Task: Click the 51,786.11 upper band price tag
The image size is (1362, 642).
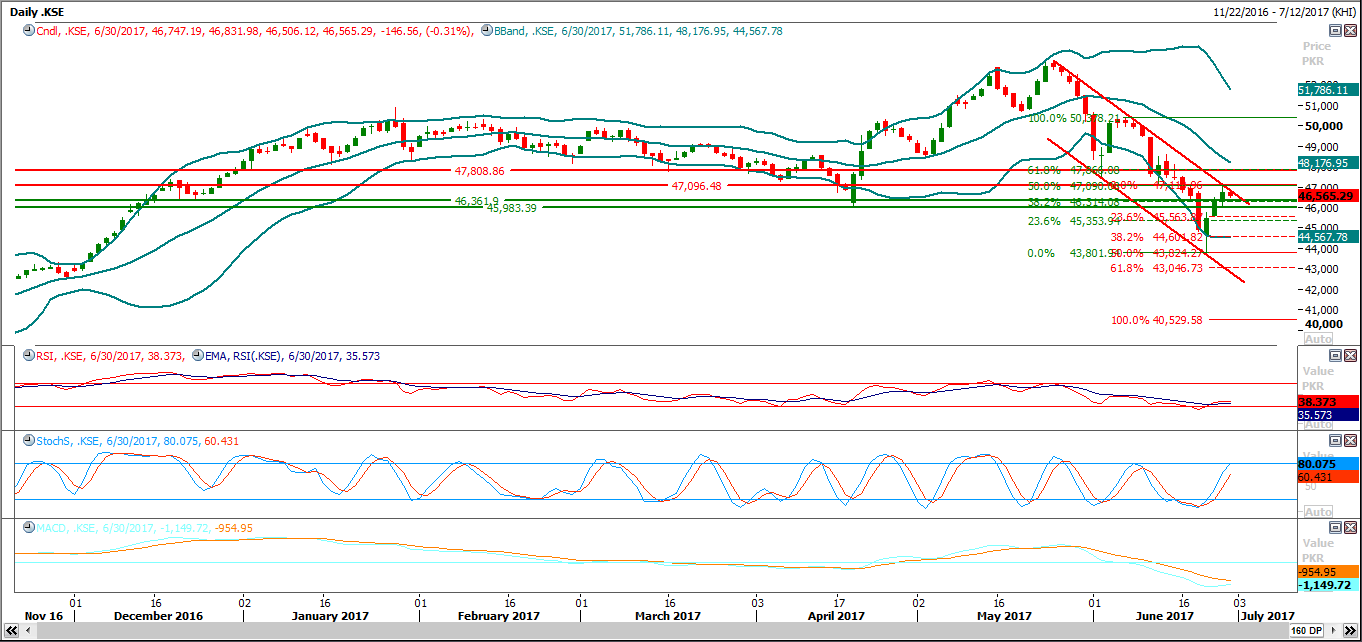Action: pyautogui.click(x=1326, y=90)
